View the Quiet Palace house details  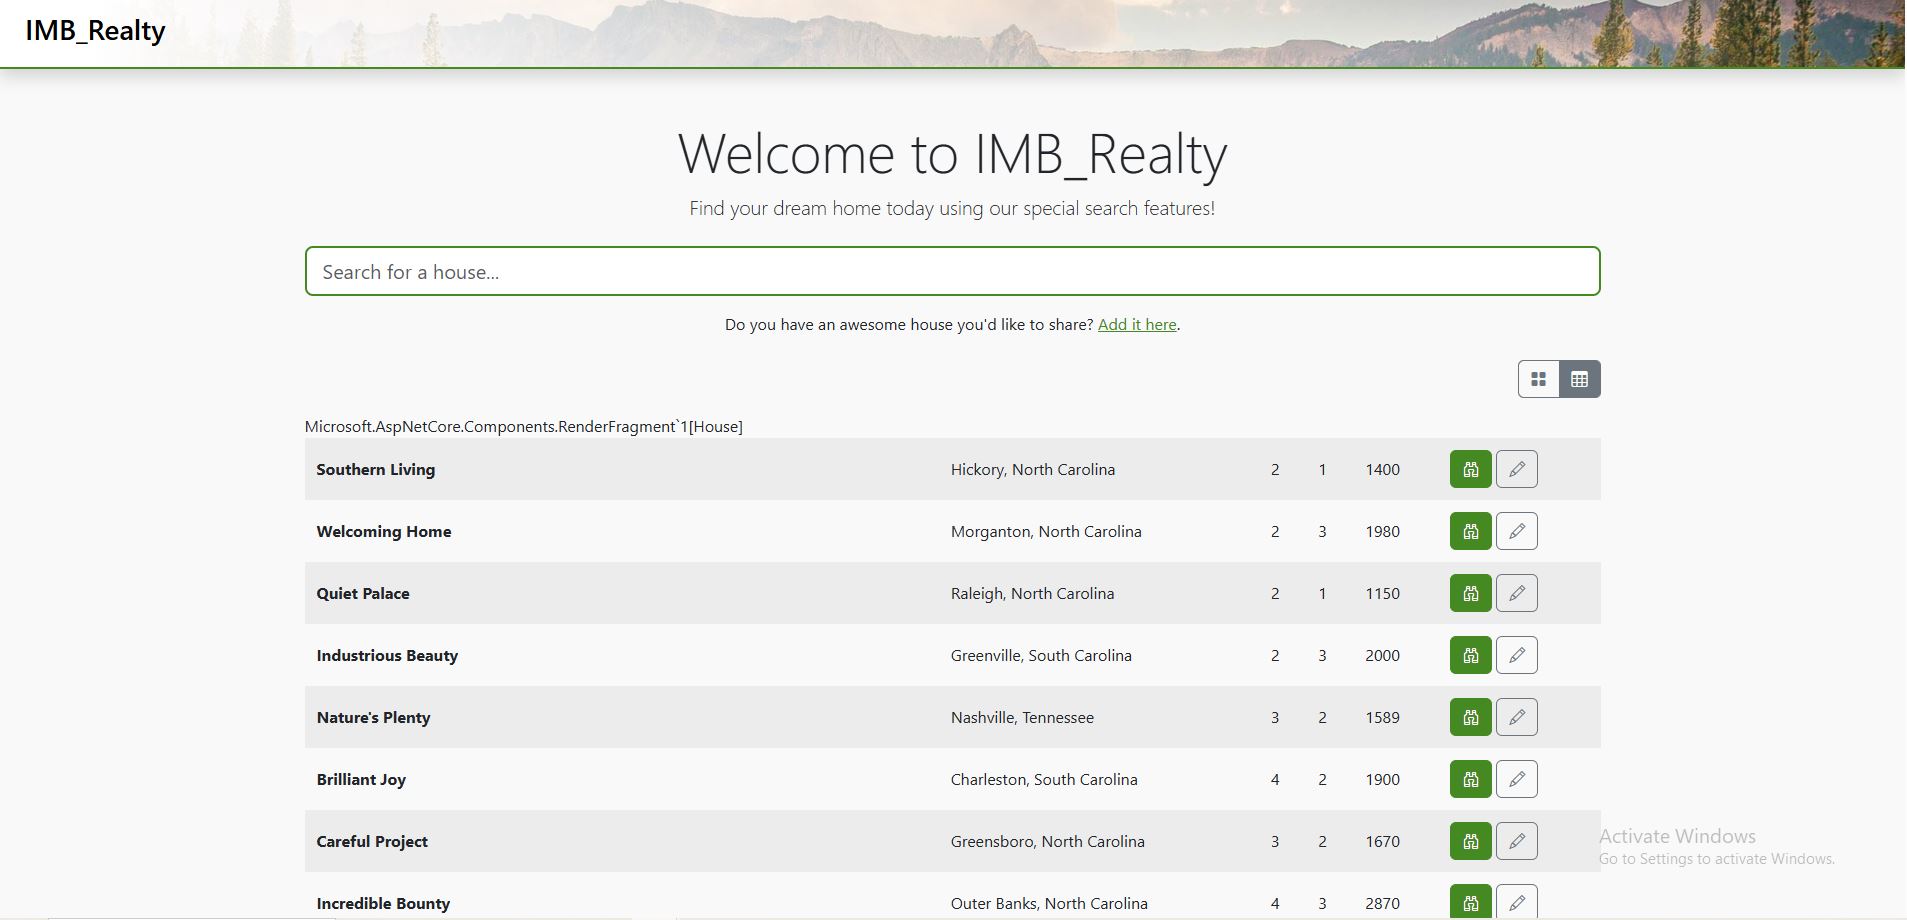click(1470, 593)
